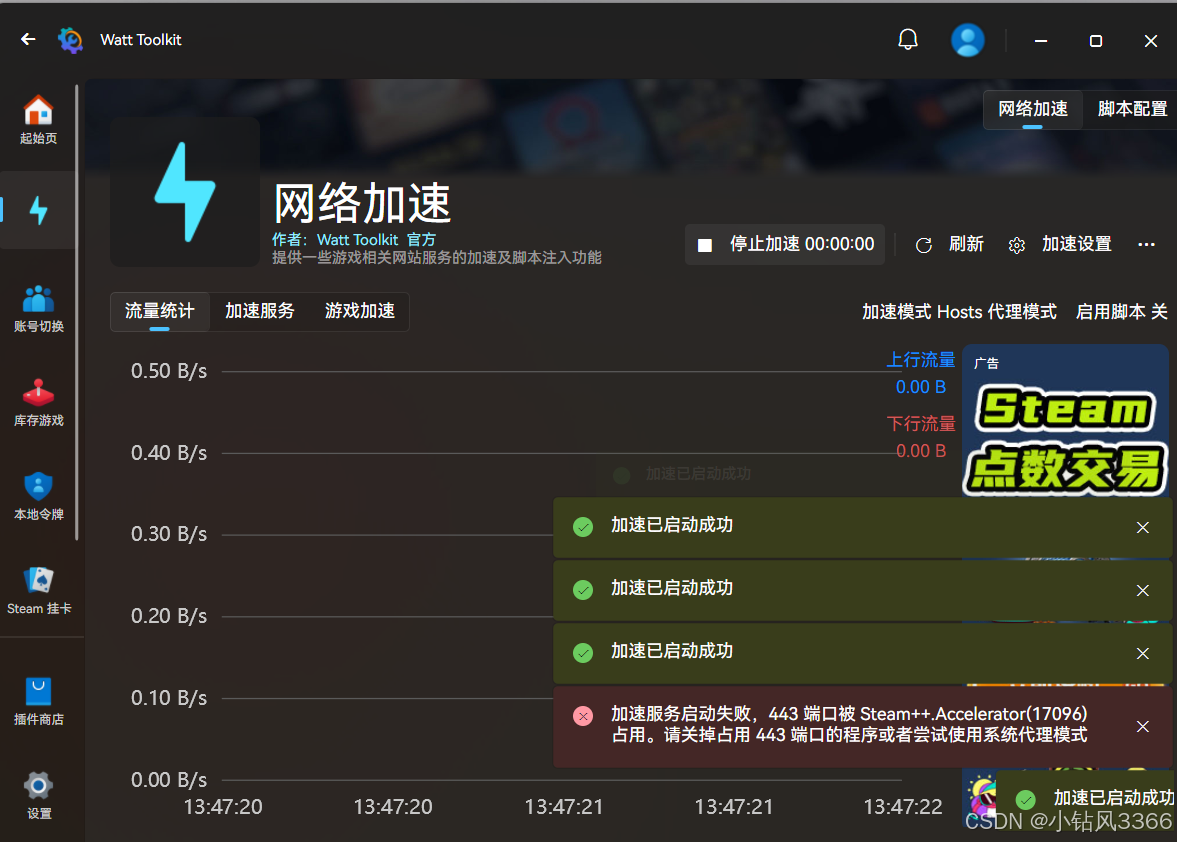Open the three-dots more options menu
The height and width of the screenshot is (842, 1177).
click(1146, 245)
